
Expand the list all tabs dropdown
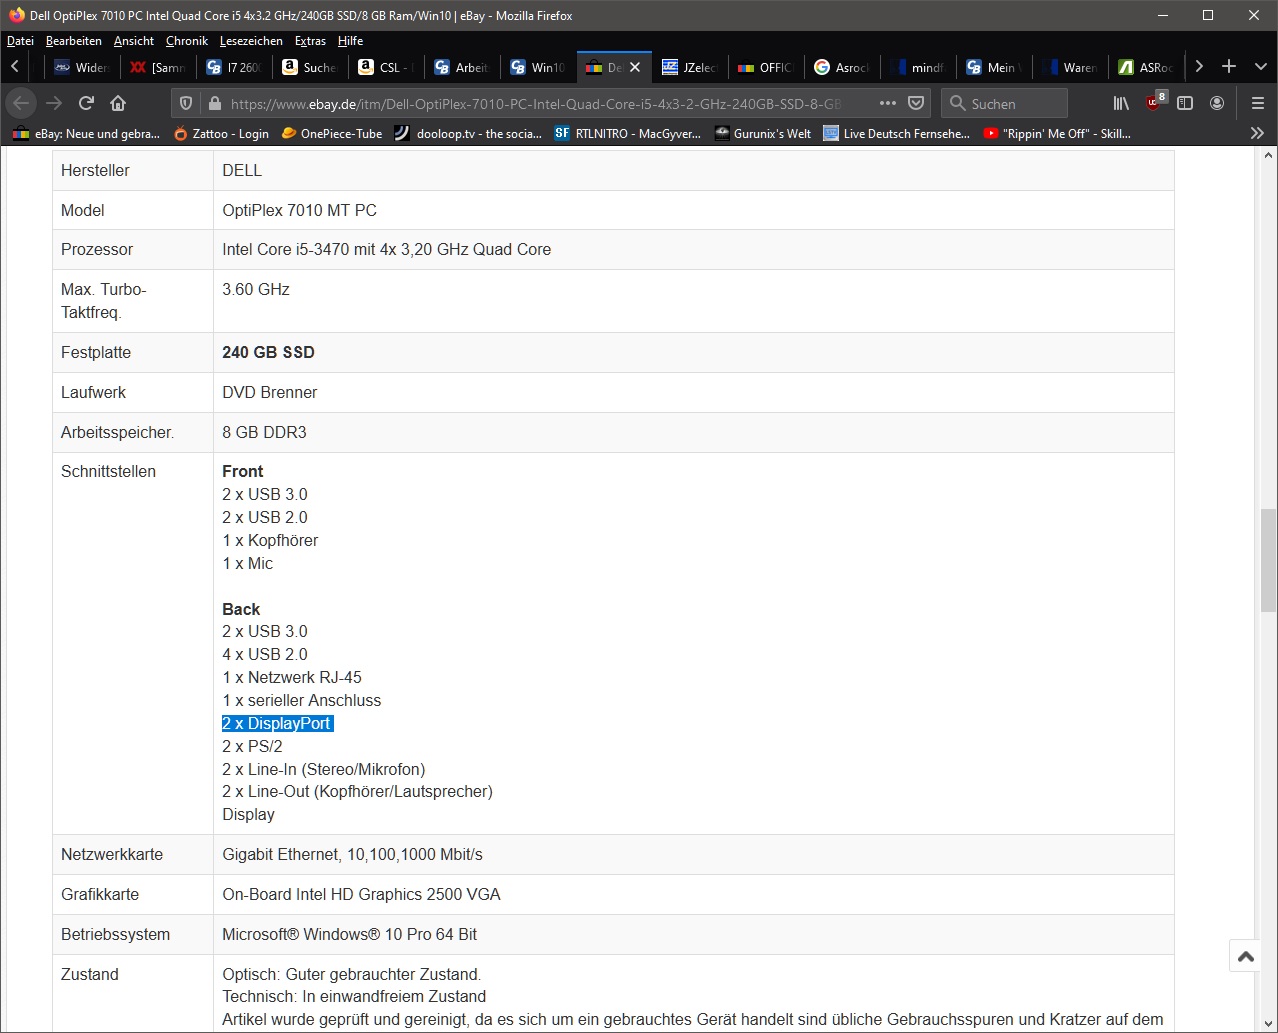[1260, 67]
